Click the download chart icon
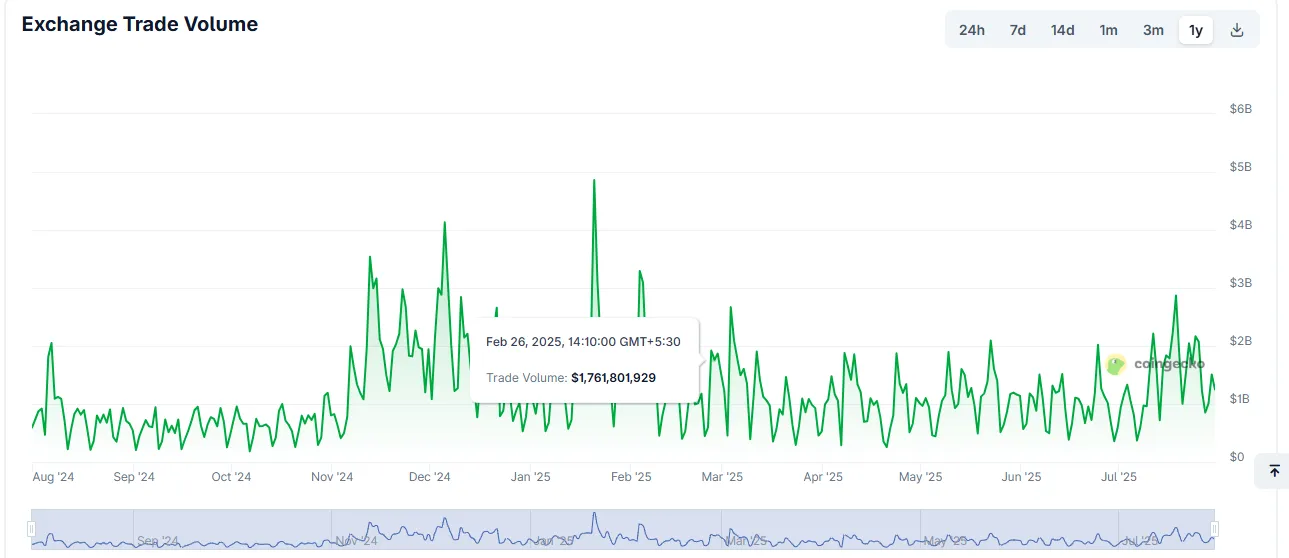This screenshot has width=1289, height=558. click(x=1236, y=30)
